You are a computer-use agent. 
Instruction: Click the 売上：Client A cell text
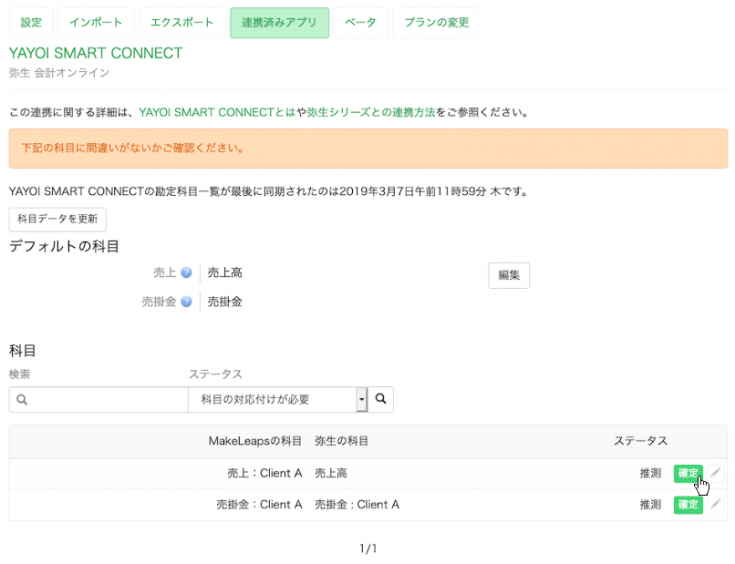264,473
